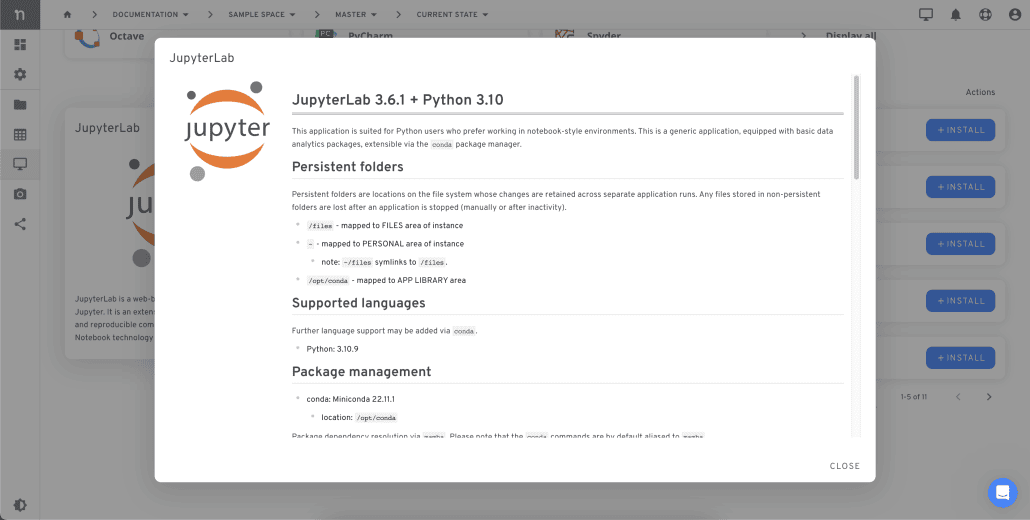Click the 'Package management' heading
The image size is (1030, 520).
coord(361,372)
